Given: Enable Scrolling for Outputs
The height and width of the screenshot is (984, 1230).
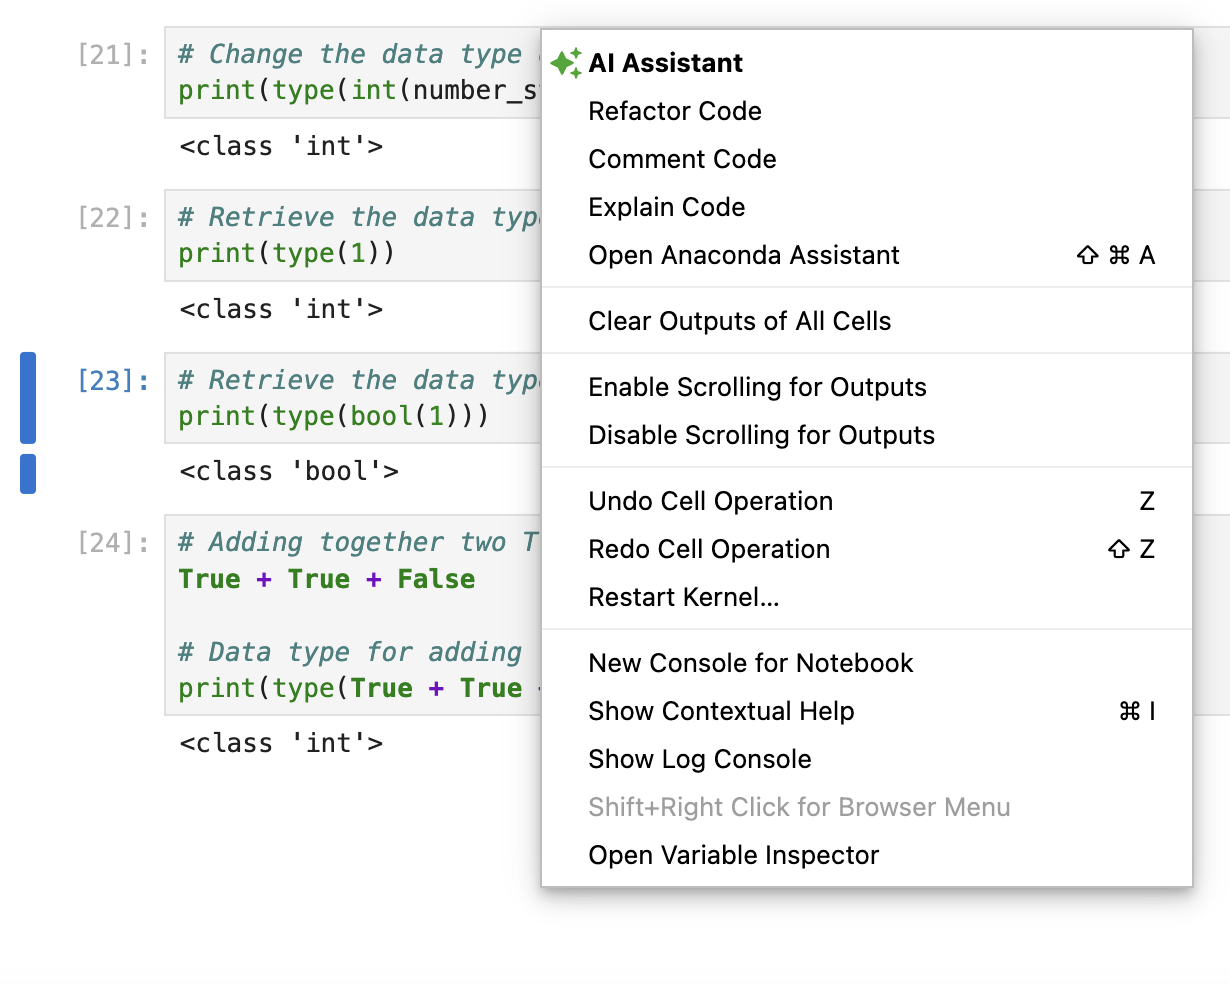Looking at the screenshot, I should (757, 387).
